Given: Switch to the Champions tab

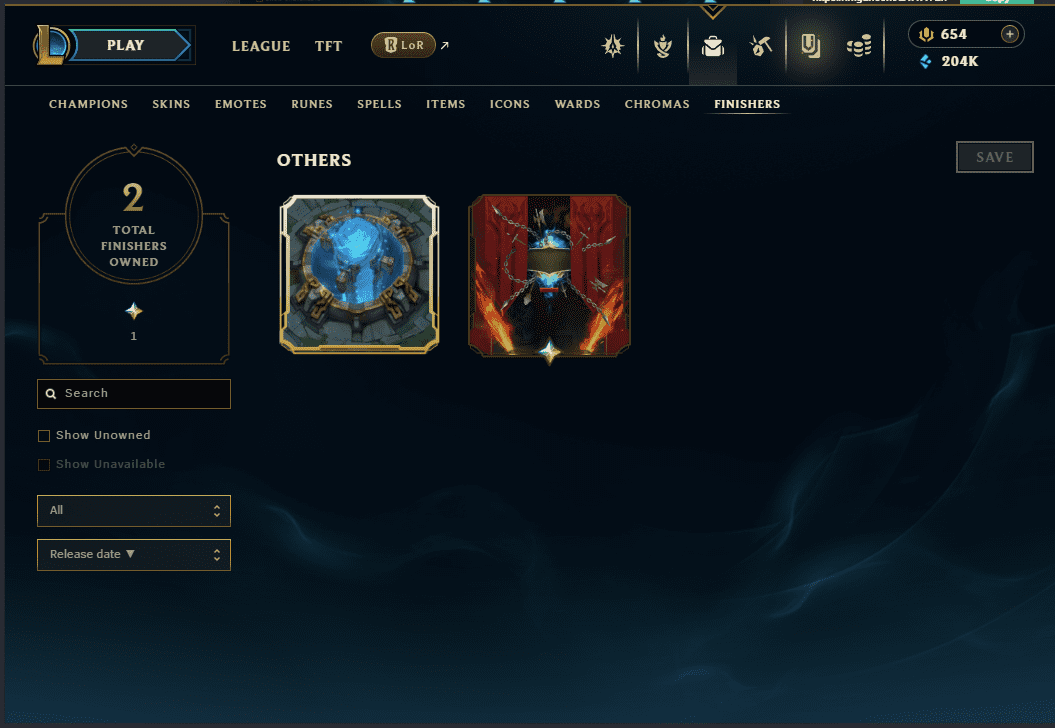Looking at the screenshot, I should tap(88, 104).
